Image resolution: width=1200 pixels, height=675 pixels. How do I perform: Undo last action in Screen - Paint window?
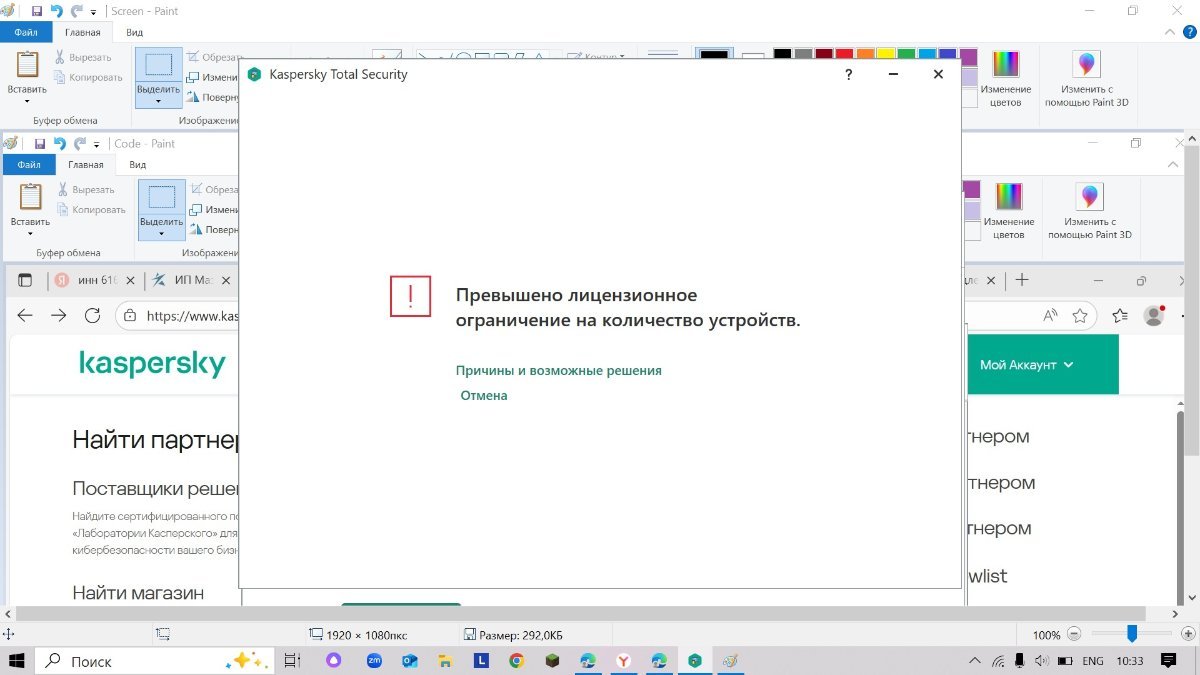(57, 11)
